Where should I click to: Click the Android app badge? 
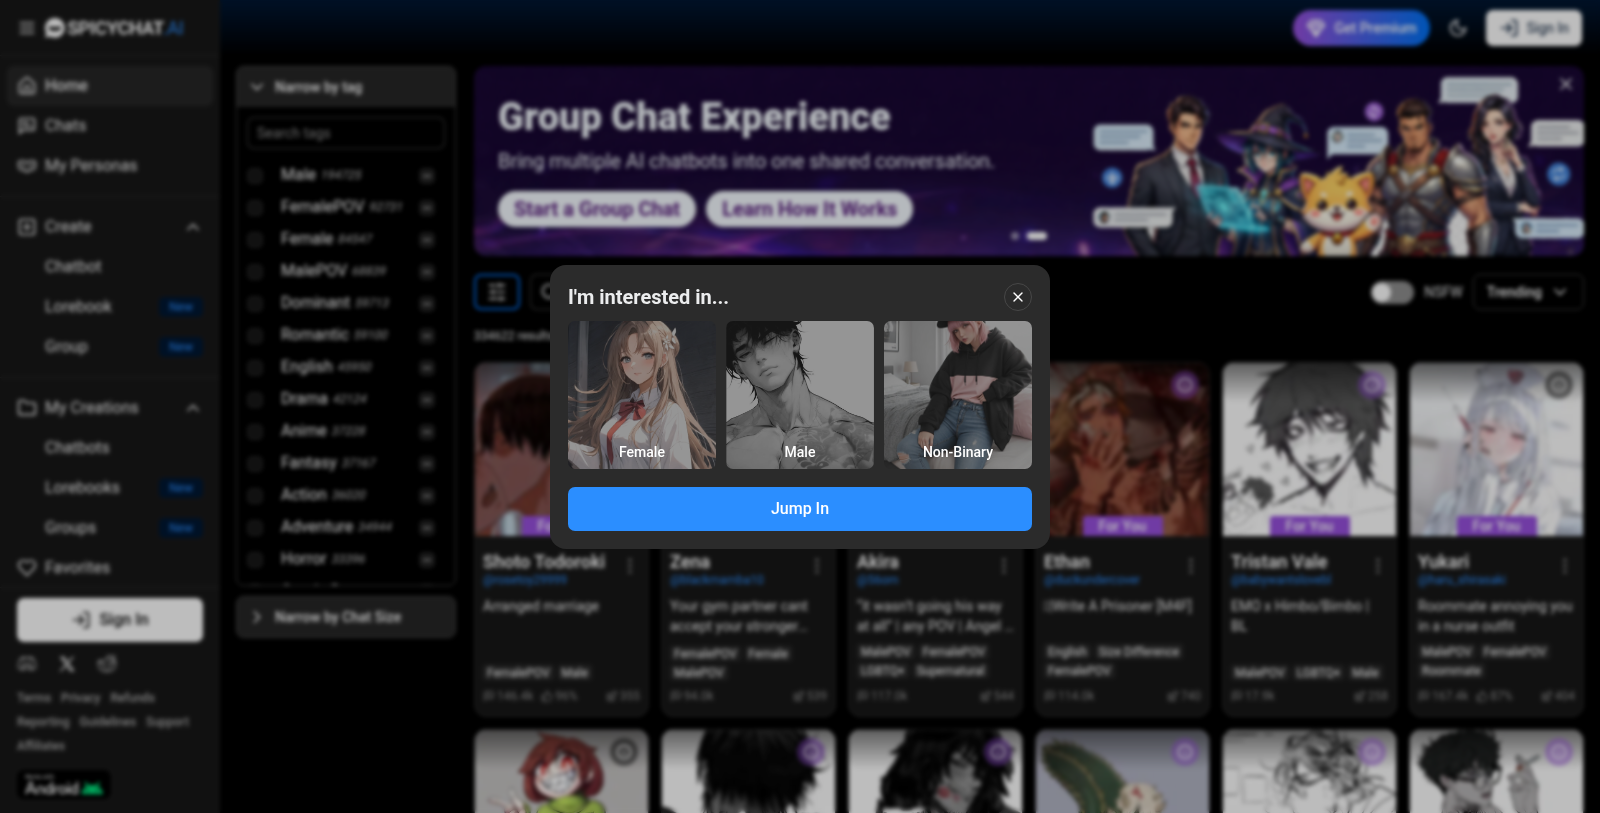pyautogui.click(x=64, y=785)
